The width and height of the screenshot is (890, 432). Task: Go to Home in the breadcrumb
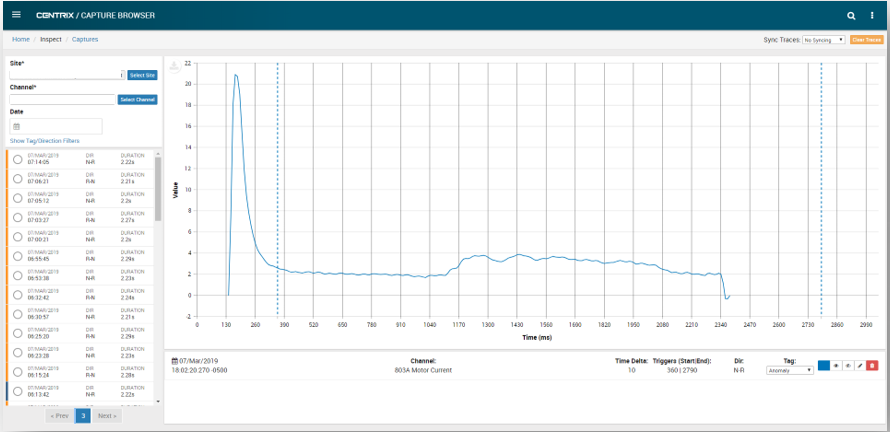coord(20,40)
